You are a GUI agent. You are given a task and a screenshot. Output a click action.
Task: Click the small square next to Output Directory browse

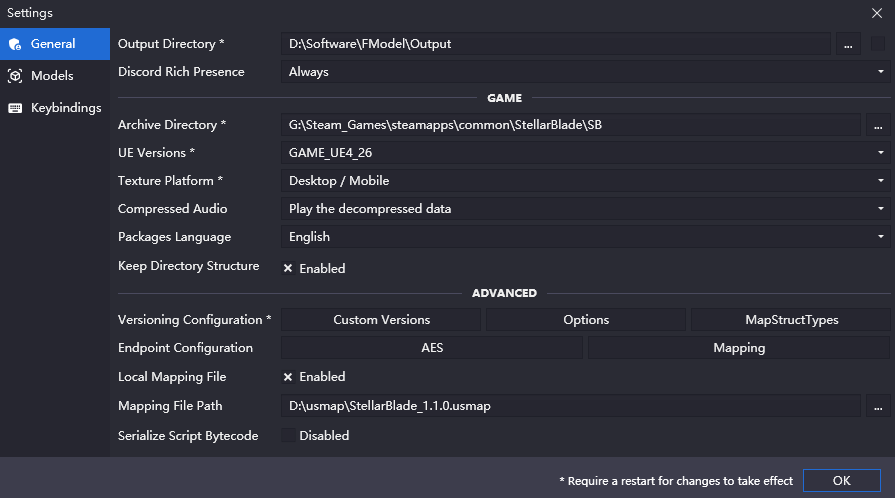[x=878, y=44]
